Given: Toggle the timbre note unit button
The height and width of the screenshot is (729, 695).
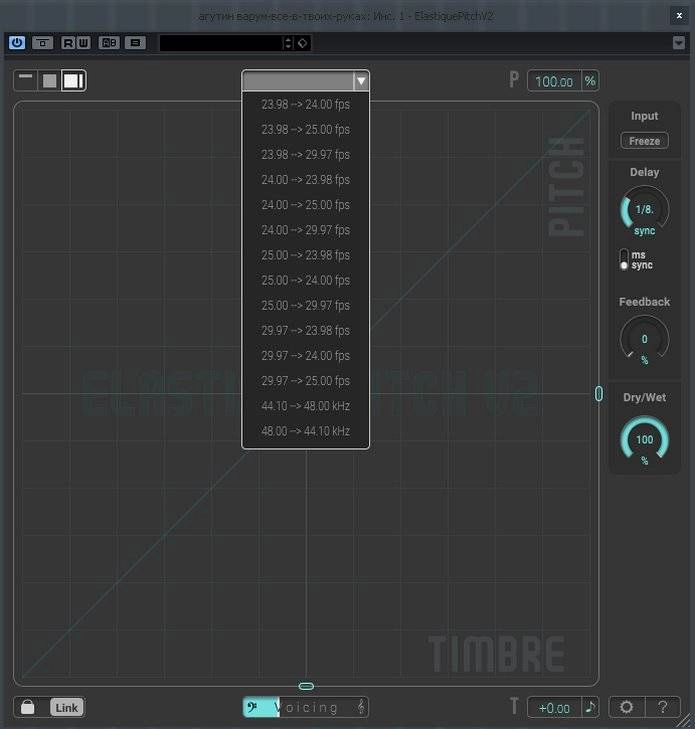Looking at the screenshot, I should tap(590, 708).
